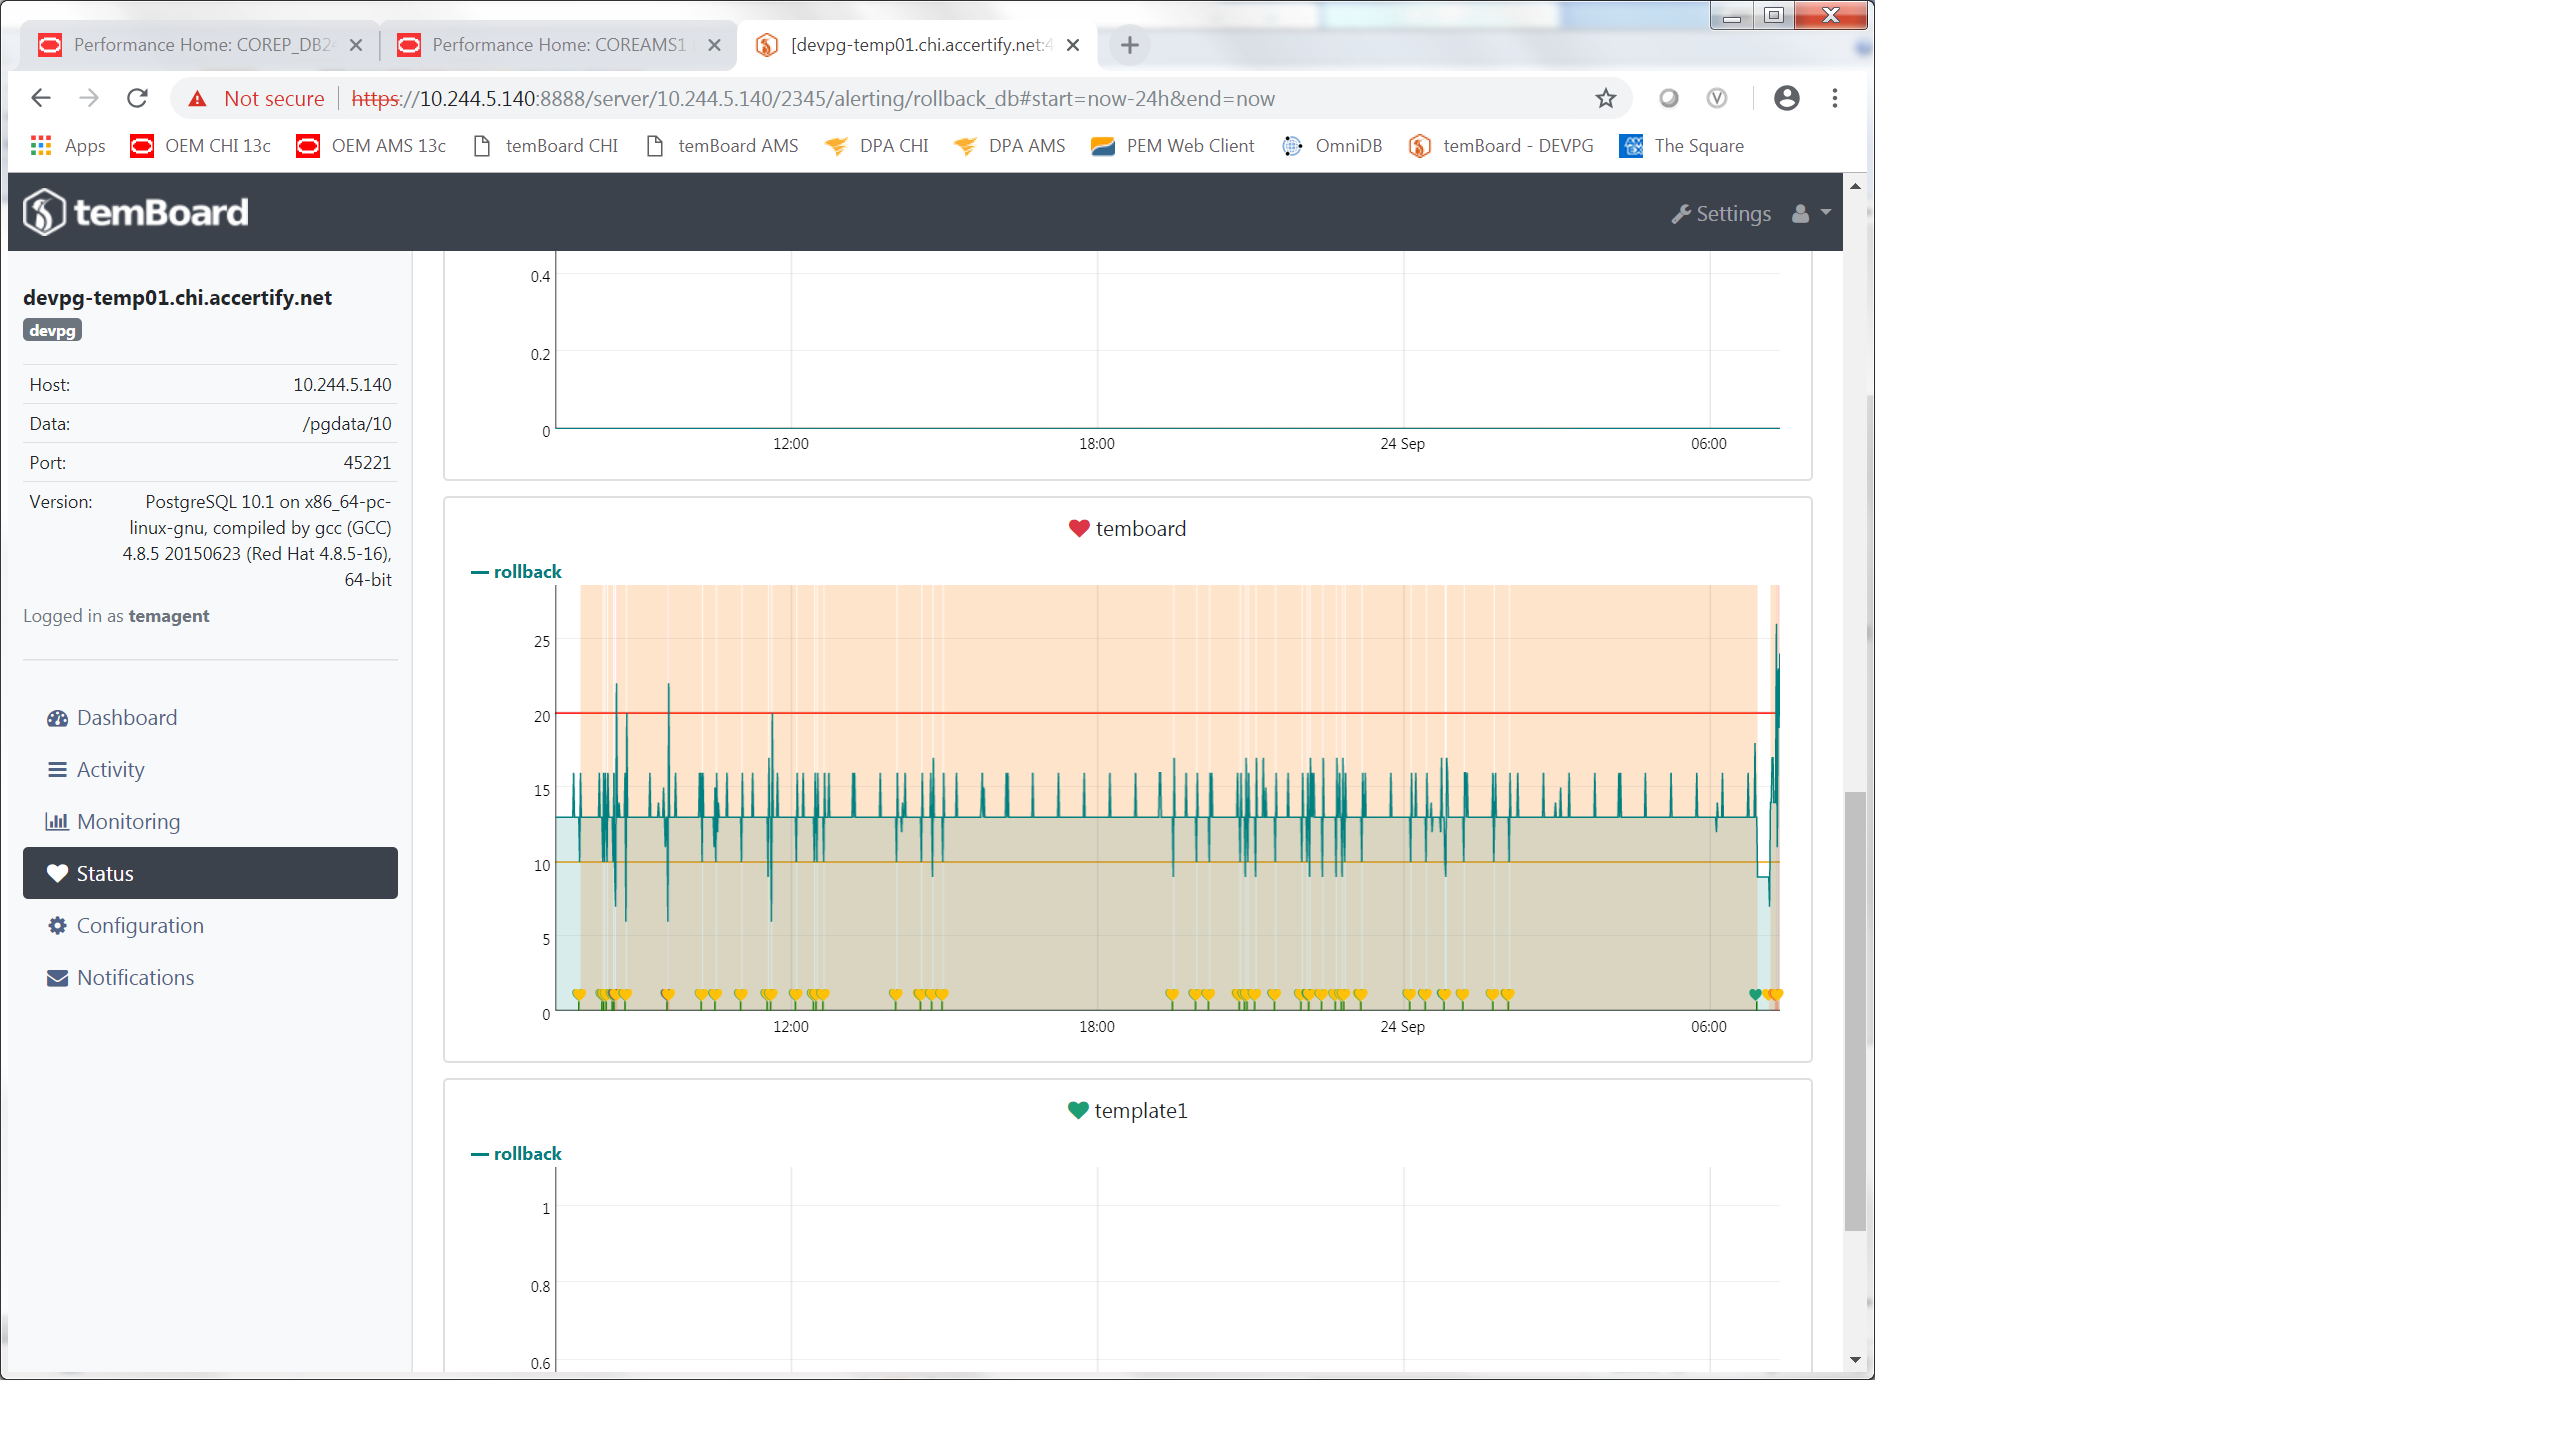Open the Chrome three-dot menu
This screenshot has width=2560, height=1440.
point(1835,98)
